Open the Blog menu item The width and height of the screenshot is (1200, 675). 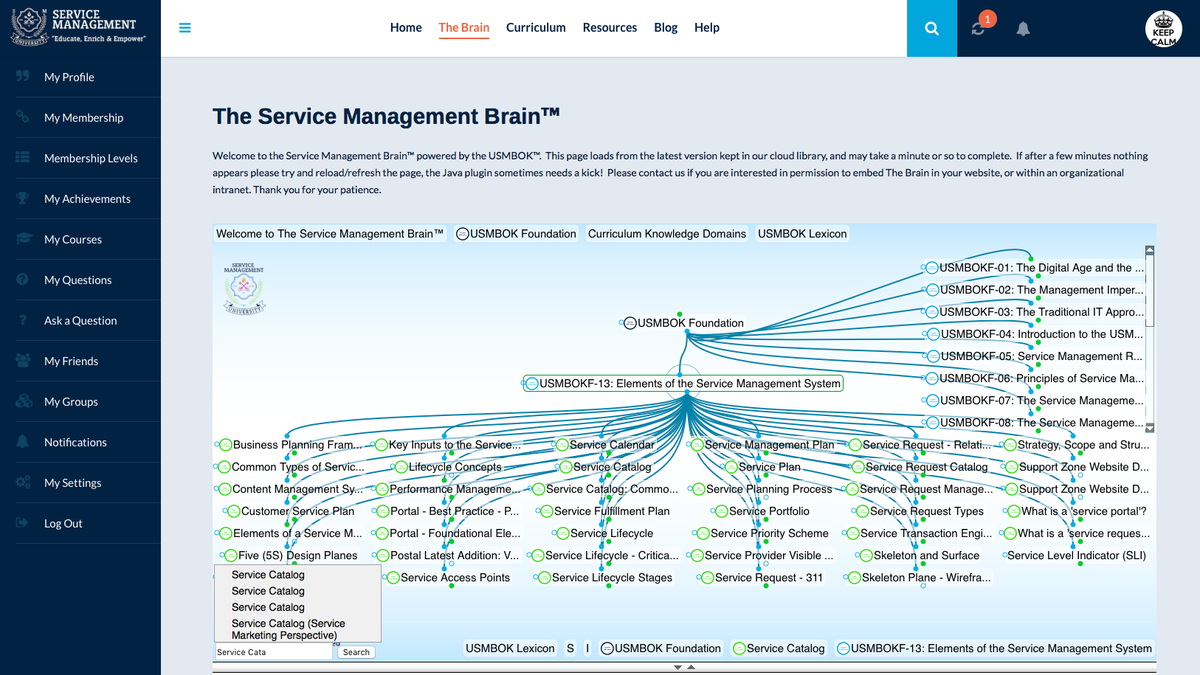click(x=665, y=27)
